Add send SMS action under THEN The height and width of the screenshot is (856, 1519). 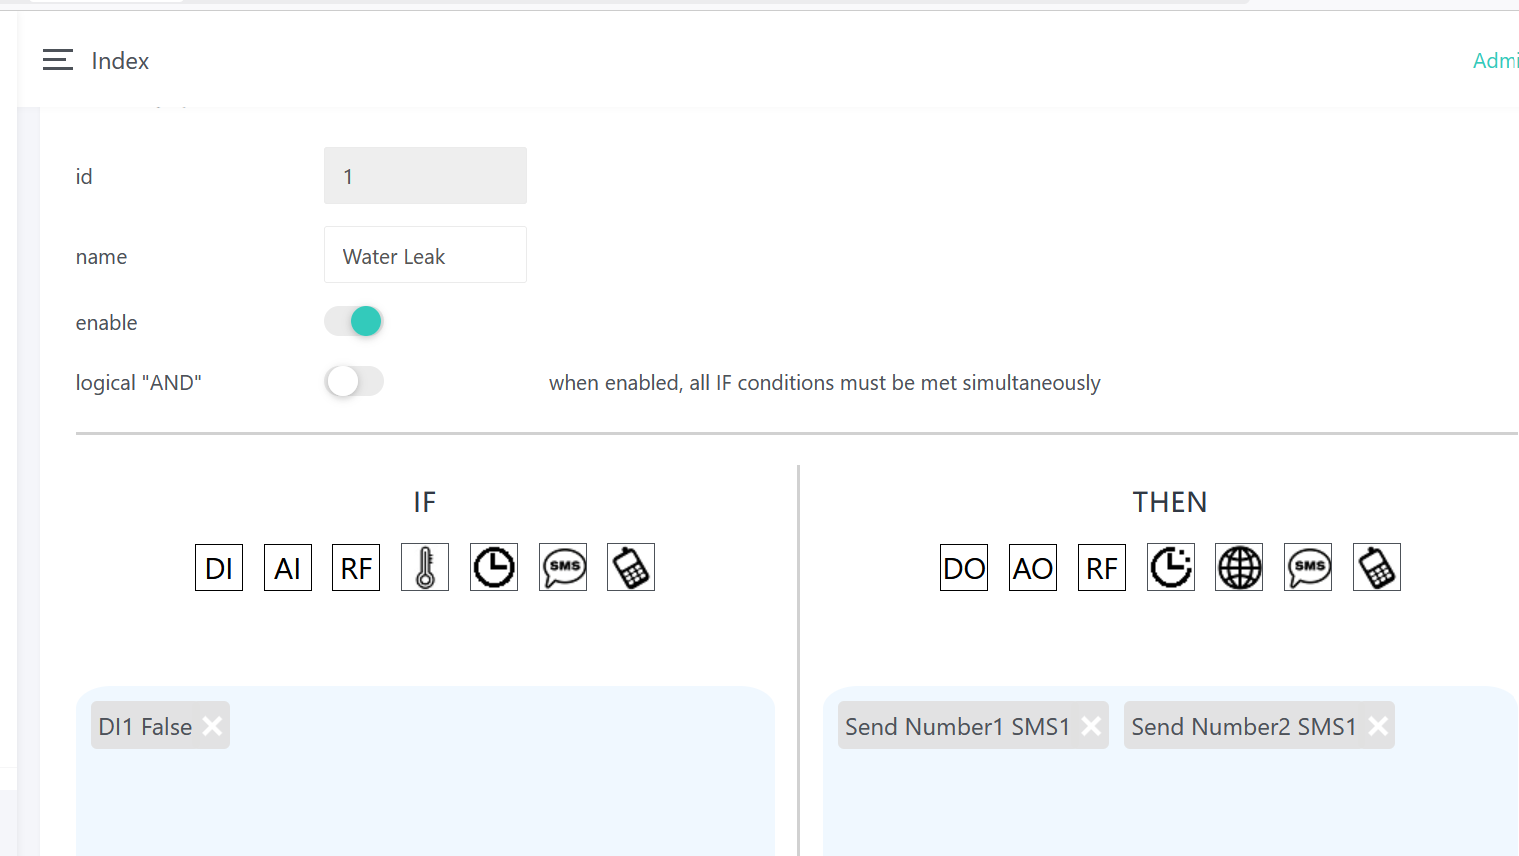click(1308, 568)
